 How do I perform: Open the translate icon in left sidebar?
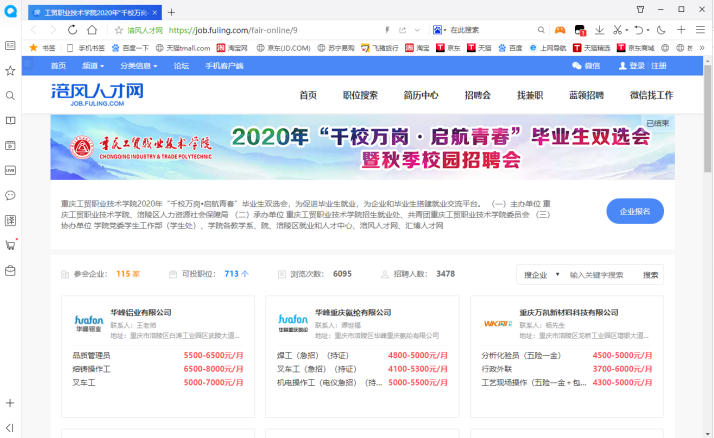[x=10, y=220]
